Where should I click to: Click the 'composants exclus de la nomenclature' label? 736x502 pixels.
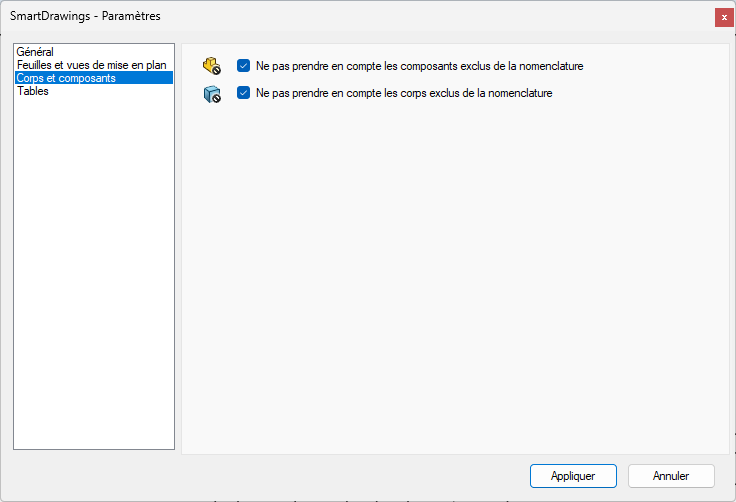[x=420, y=66]
